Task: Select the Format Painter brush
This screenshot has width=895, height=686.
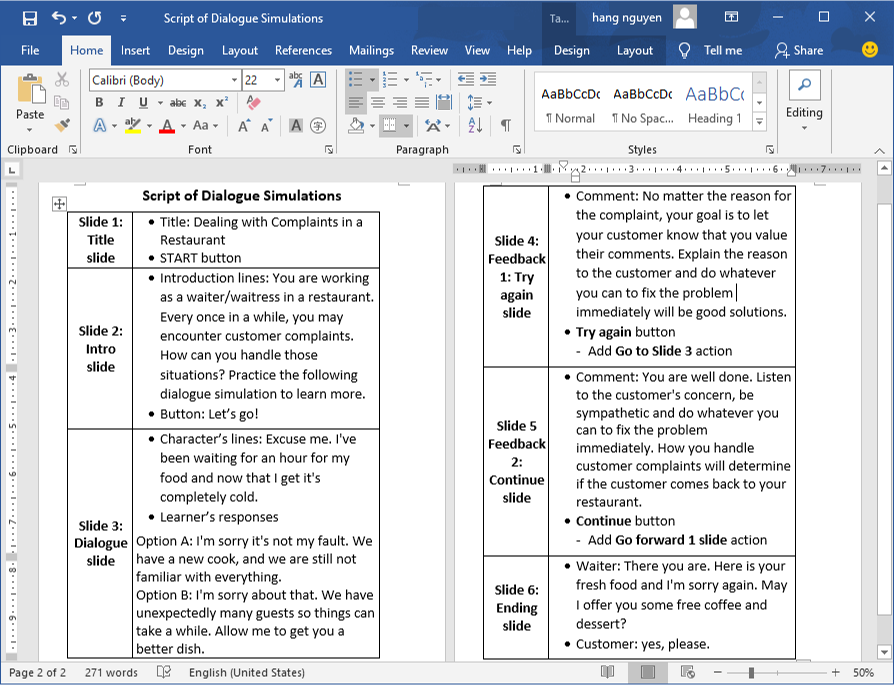Action: [62, 124]
